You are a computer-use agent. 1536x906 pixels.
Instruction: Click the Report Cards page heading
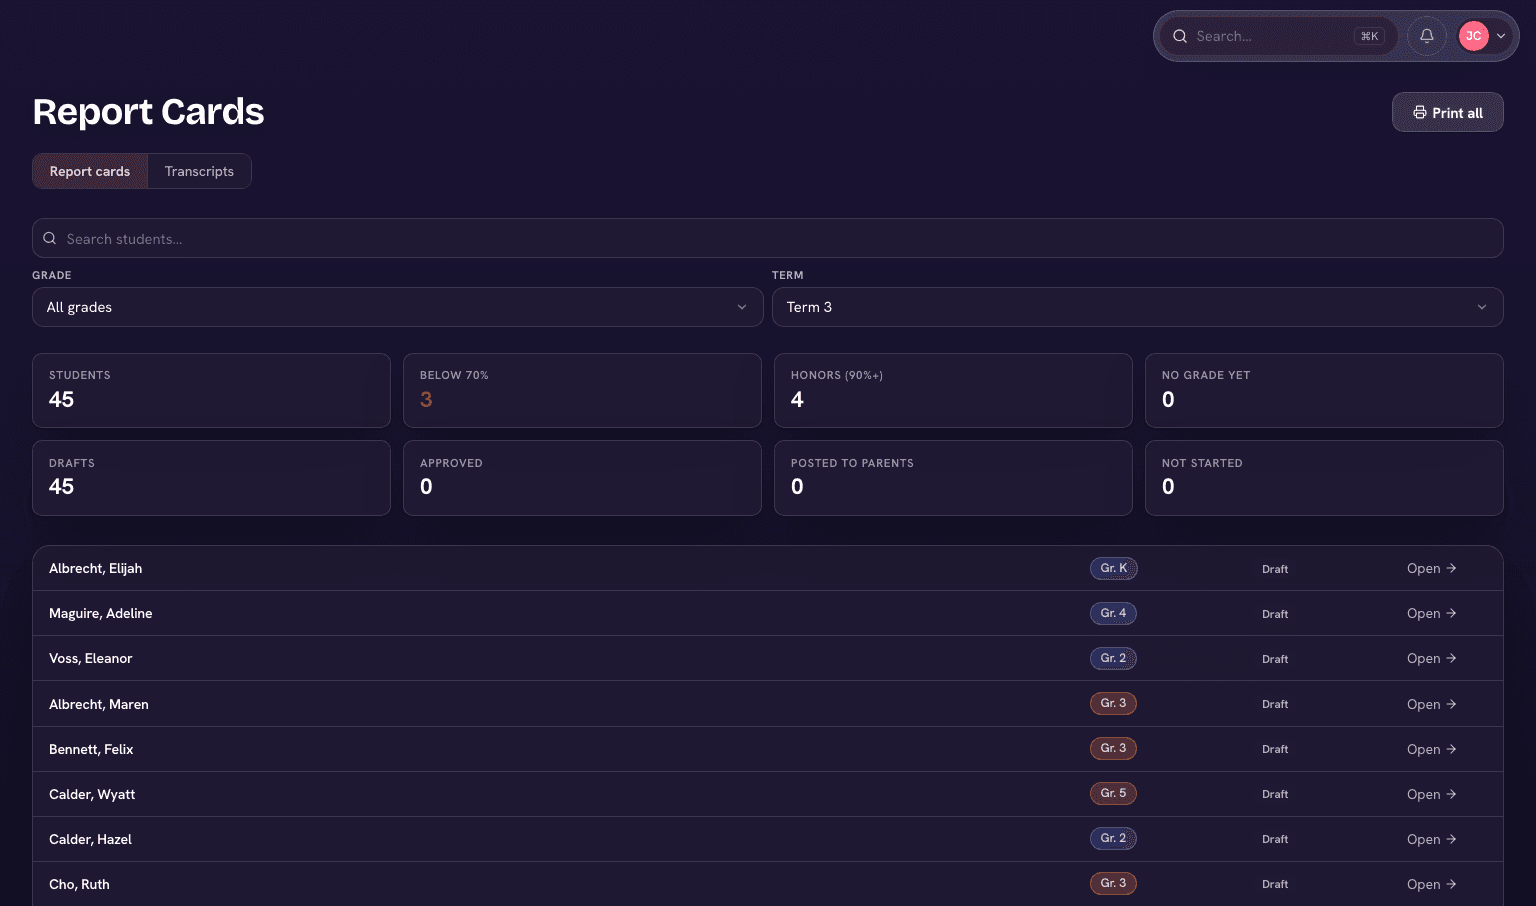[148, 112]
